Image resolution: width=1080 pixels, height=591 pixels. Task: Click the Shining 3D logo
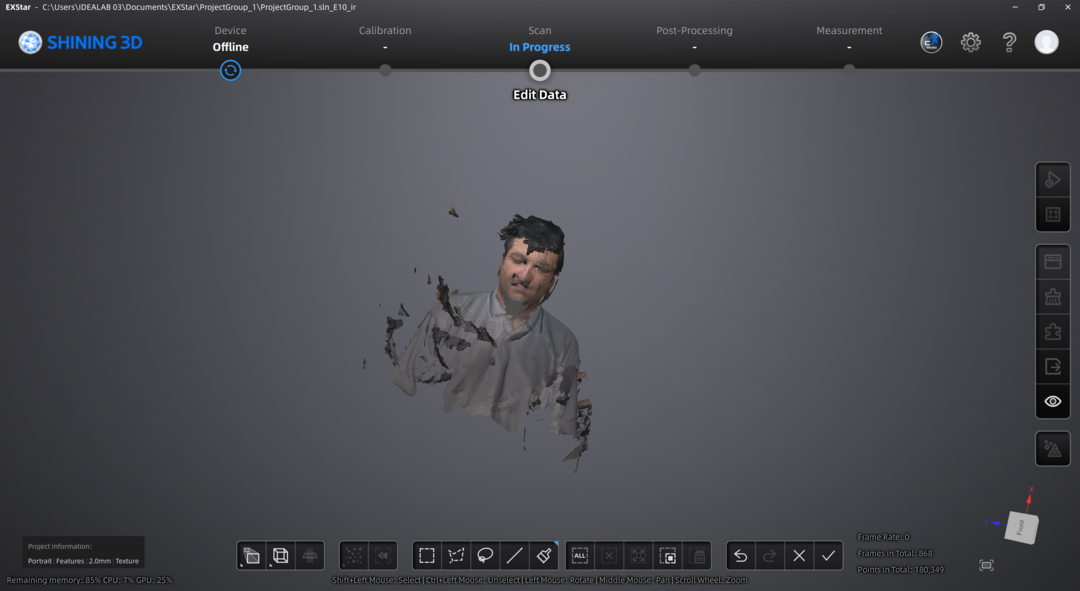pyautogui.click(x=81, y=42)
